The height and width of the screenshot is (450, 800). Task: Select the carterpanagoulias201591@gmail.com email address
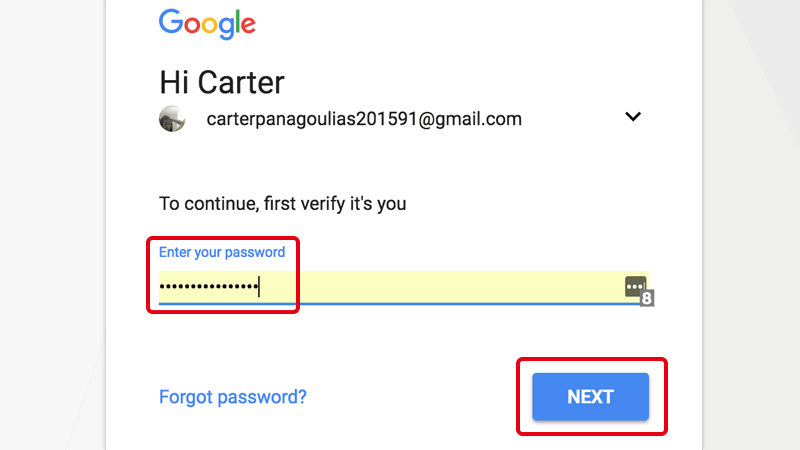click(x=364, y=119)
